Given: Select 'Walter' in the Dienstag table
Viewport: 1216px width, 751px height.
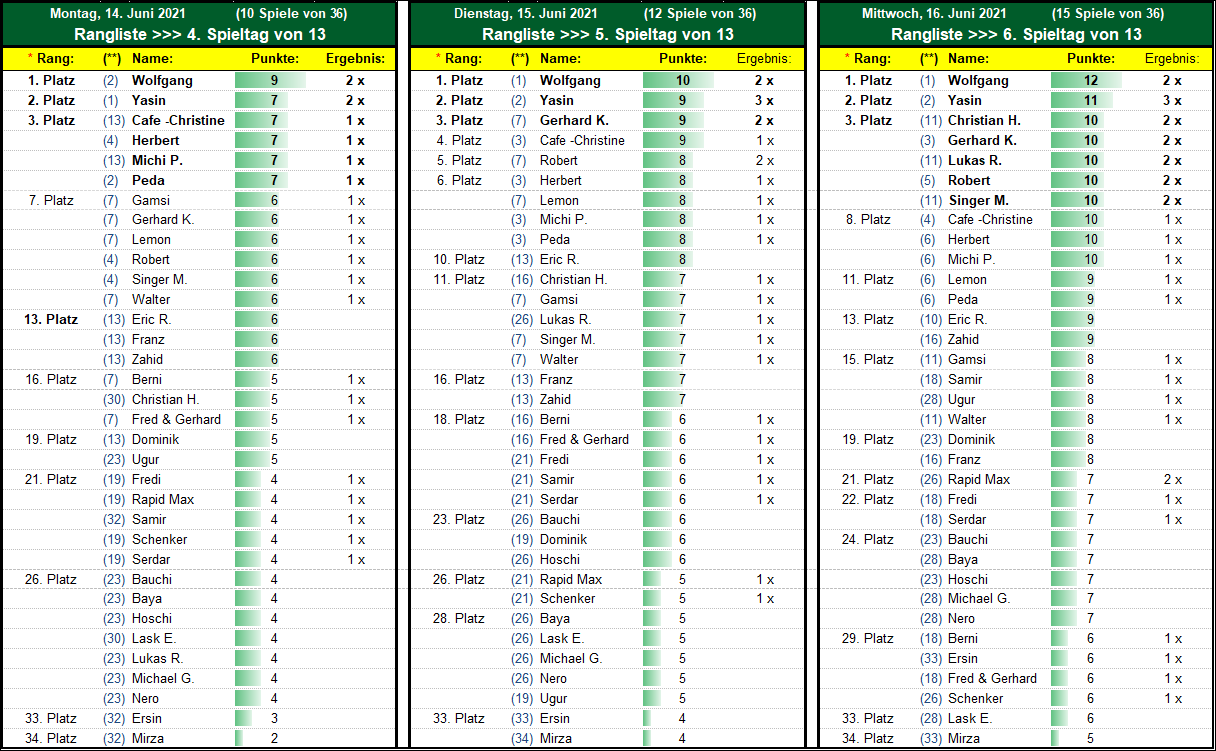Looking at the screenshot, I should tap(559, 359).
